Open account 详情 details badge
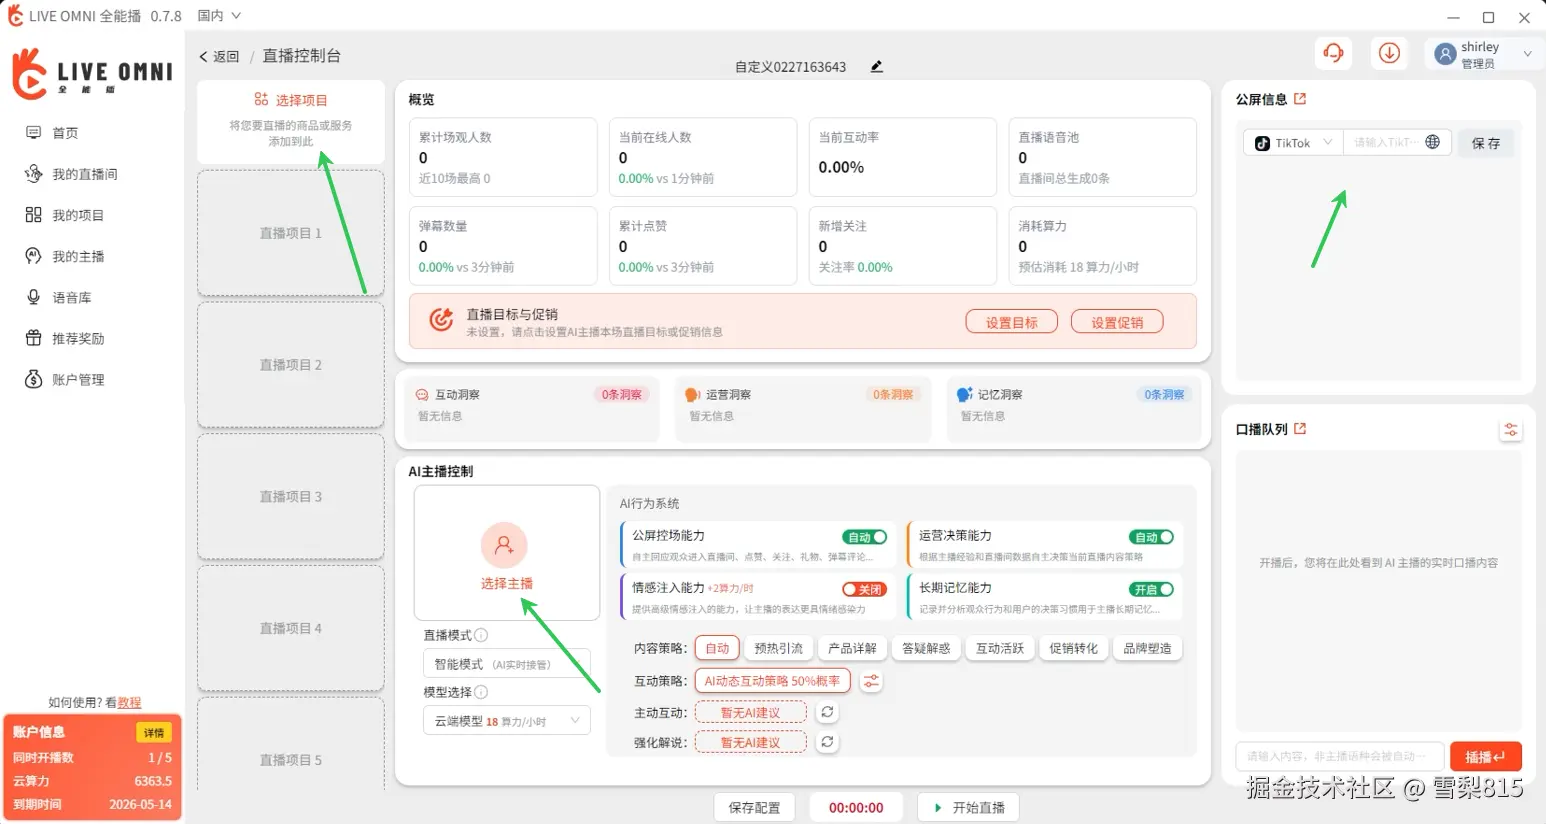Image resolution: width=1546 pixels, height=824 pixels. point(154,733)
